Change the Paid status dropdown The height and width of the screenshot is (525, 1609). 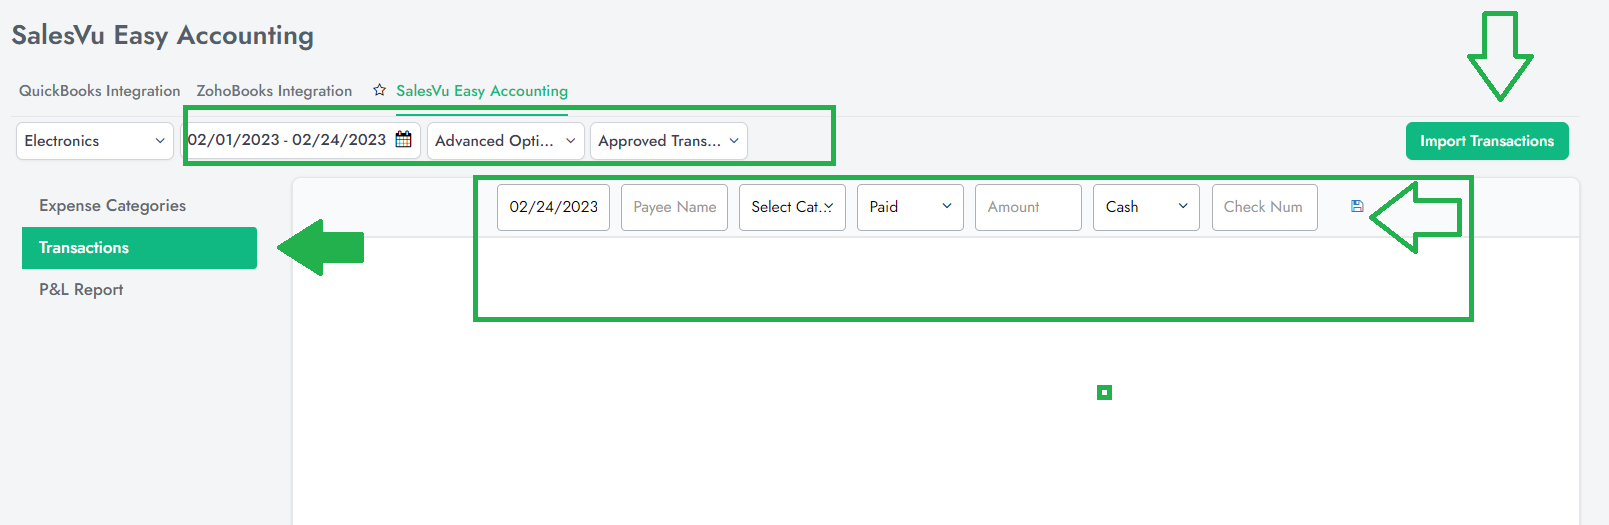pyautogui.click(x=910, y=207)
